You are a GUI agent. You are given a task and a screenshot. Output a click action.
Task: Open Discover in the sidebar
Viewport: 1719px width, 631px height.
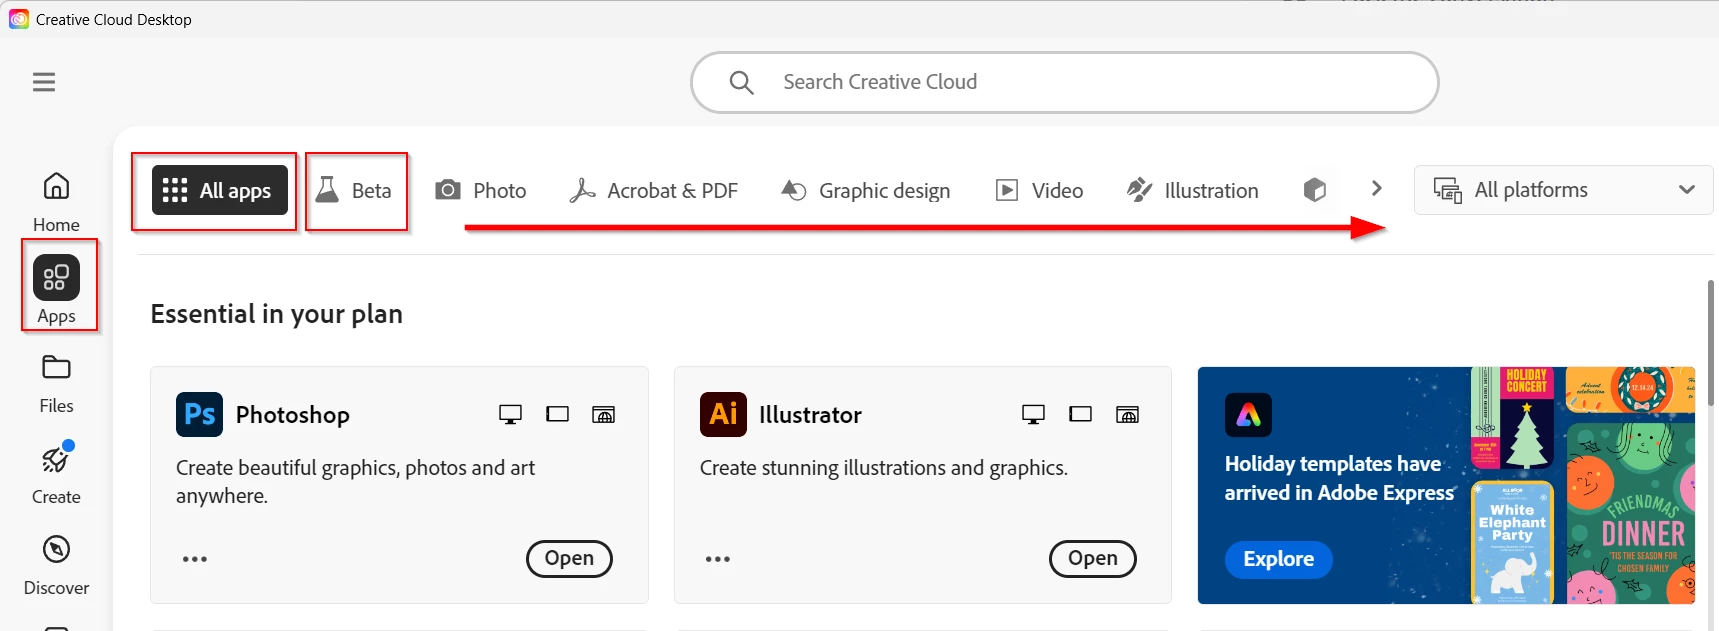56,565
